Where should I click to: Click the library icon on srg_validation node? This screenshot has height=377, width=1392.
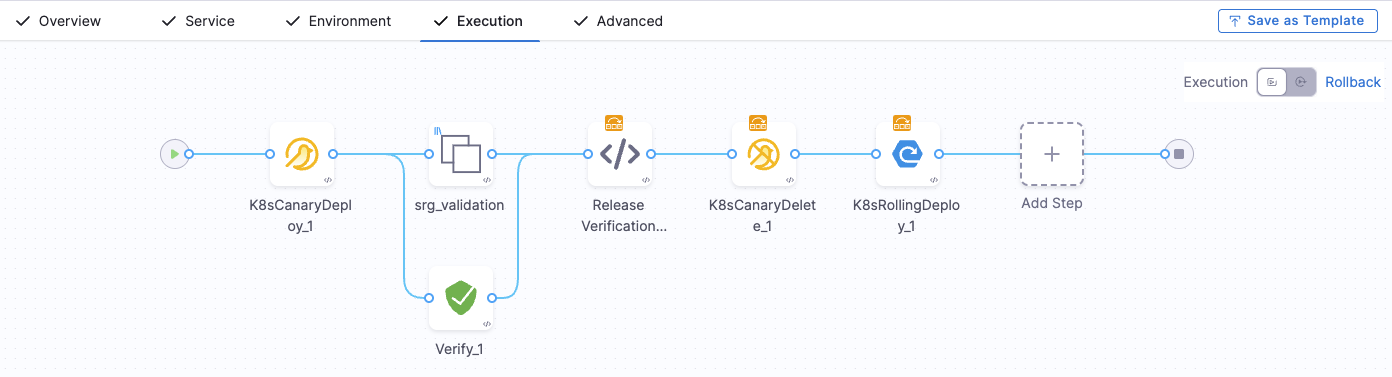click(x=437, y=130)
